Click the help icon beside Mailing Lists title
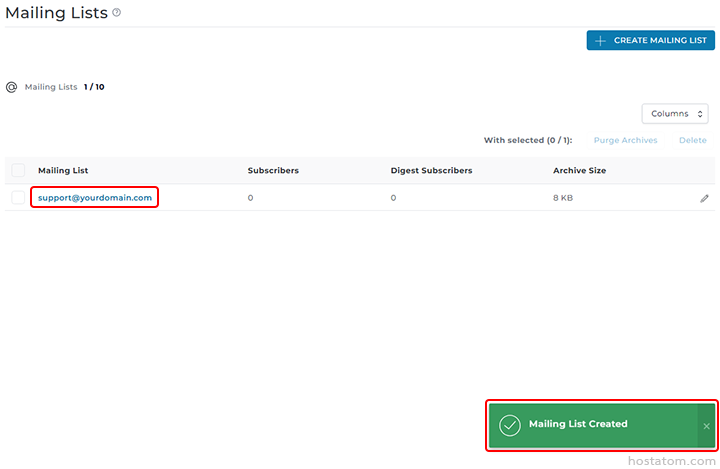Screen dimensions: 720x469 (x=117, y=13)
